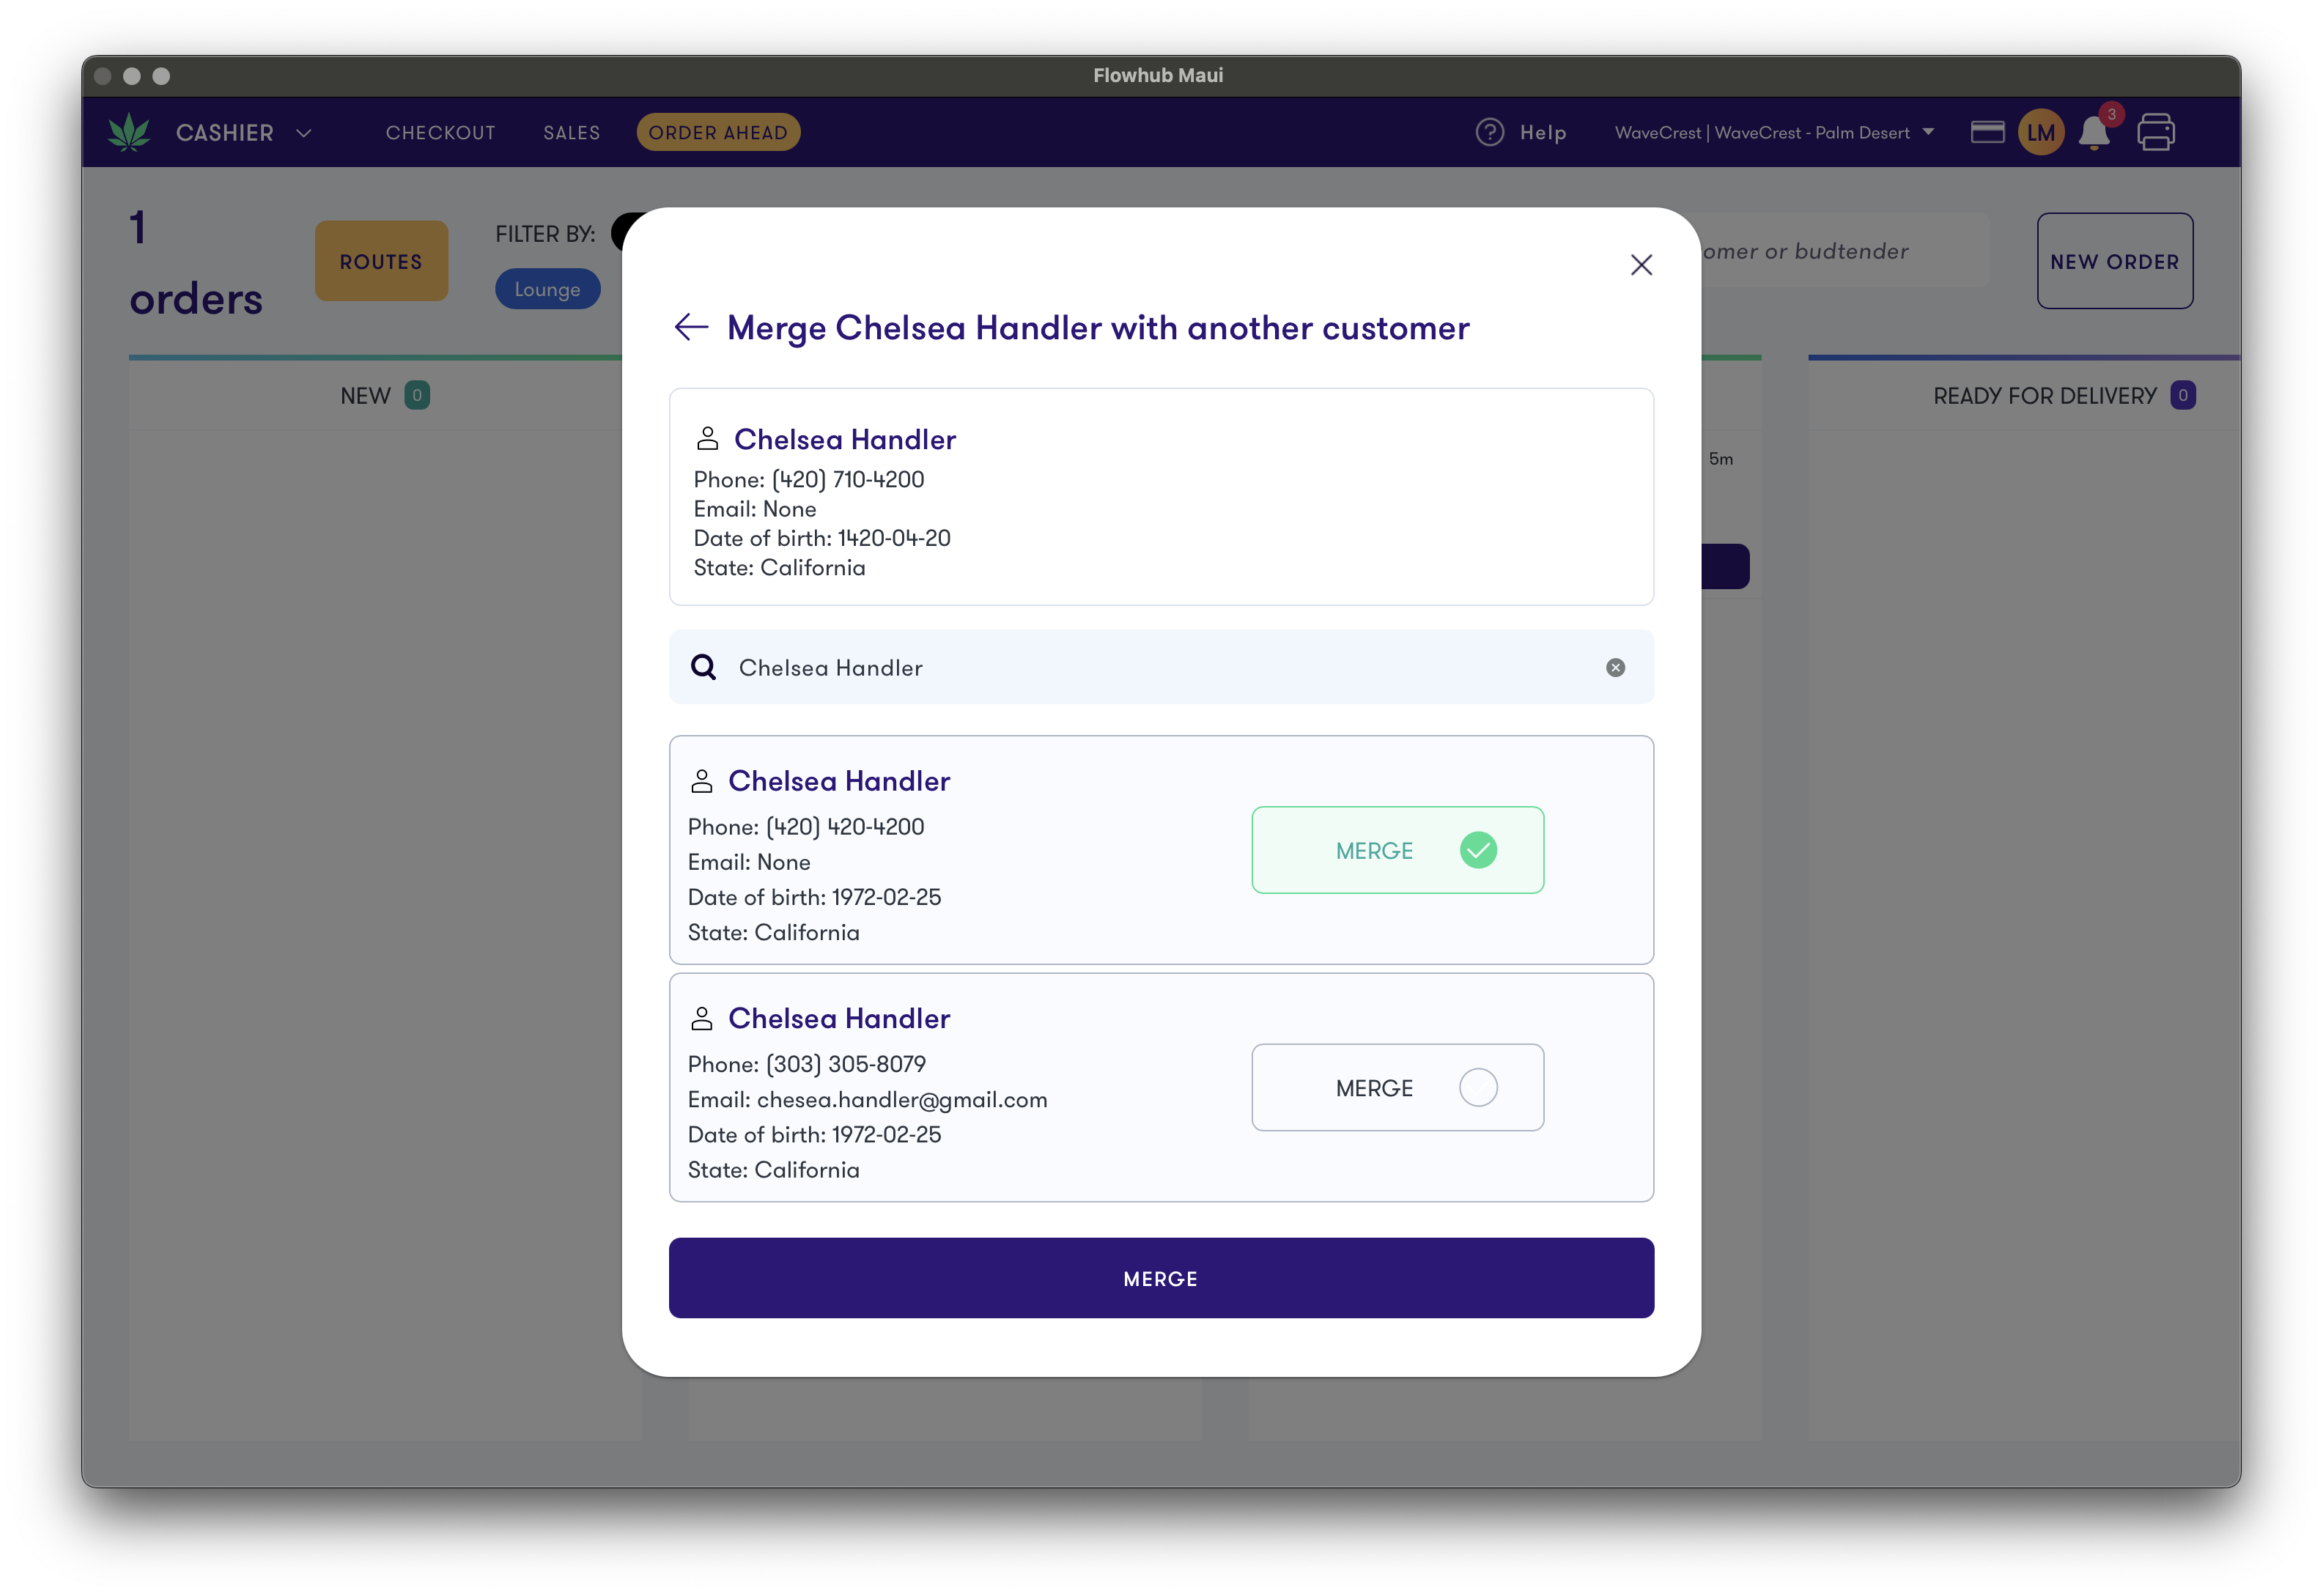Clear the customer search text
The height and width of the screenshot is (1596, 2323).
click(1615, 667)
